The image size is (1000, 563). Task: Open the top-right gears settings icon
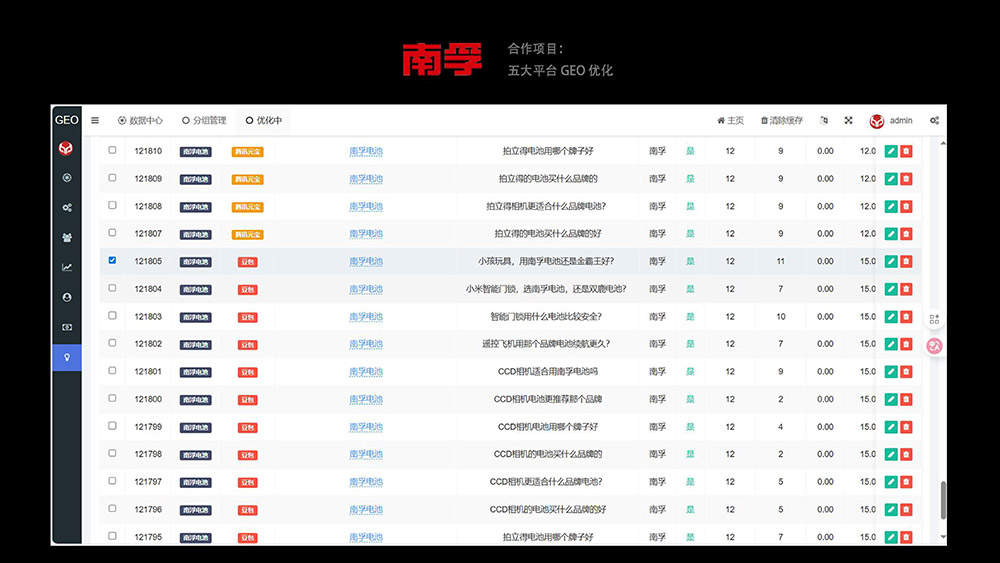click(934, 121)
